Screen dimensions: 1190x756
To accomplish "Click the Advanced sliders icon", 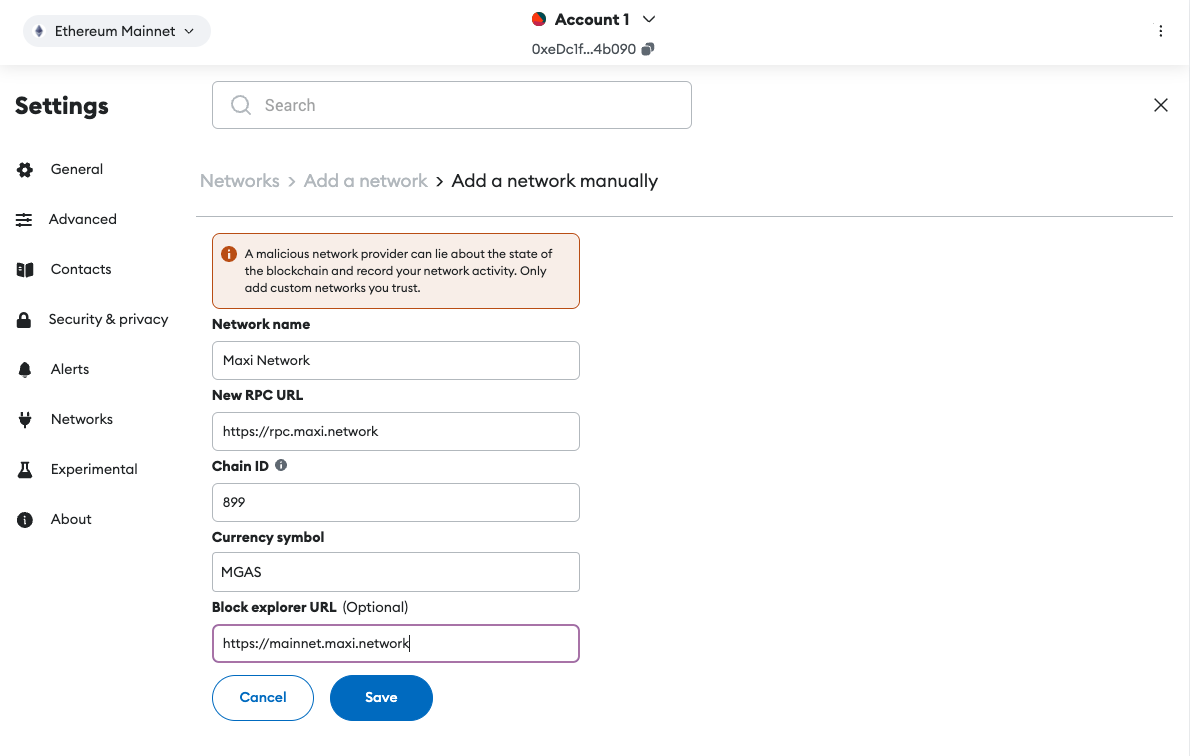I will pyautogui.click(x=25, y=220).
